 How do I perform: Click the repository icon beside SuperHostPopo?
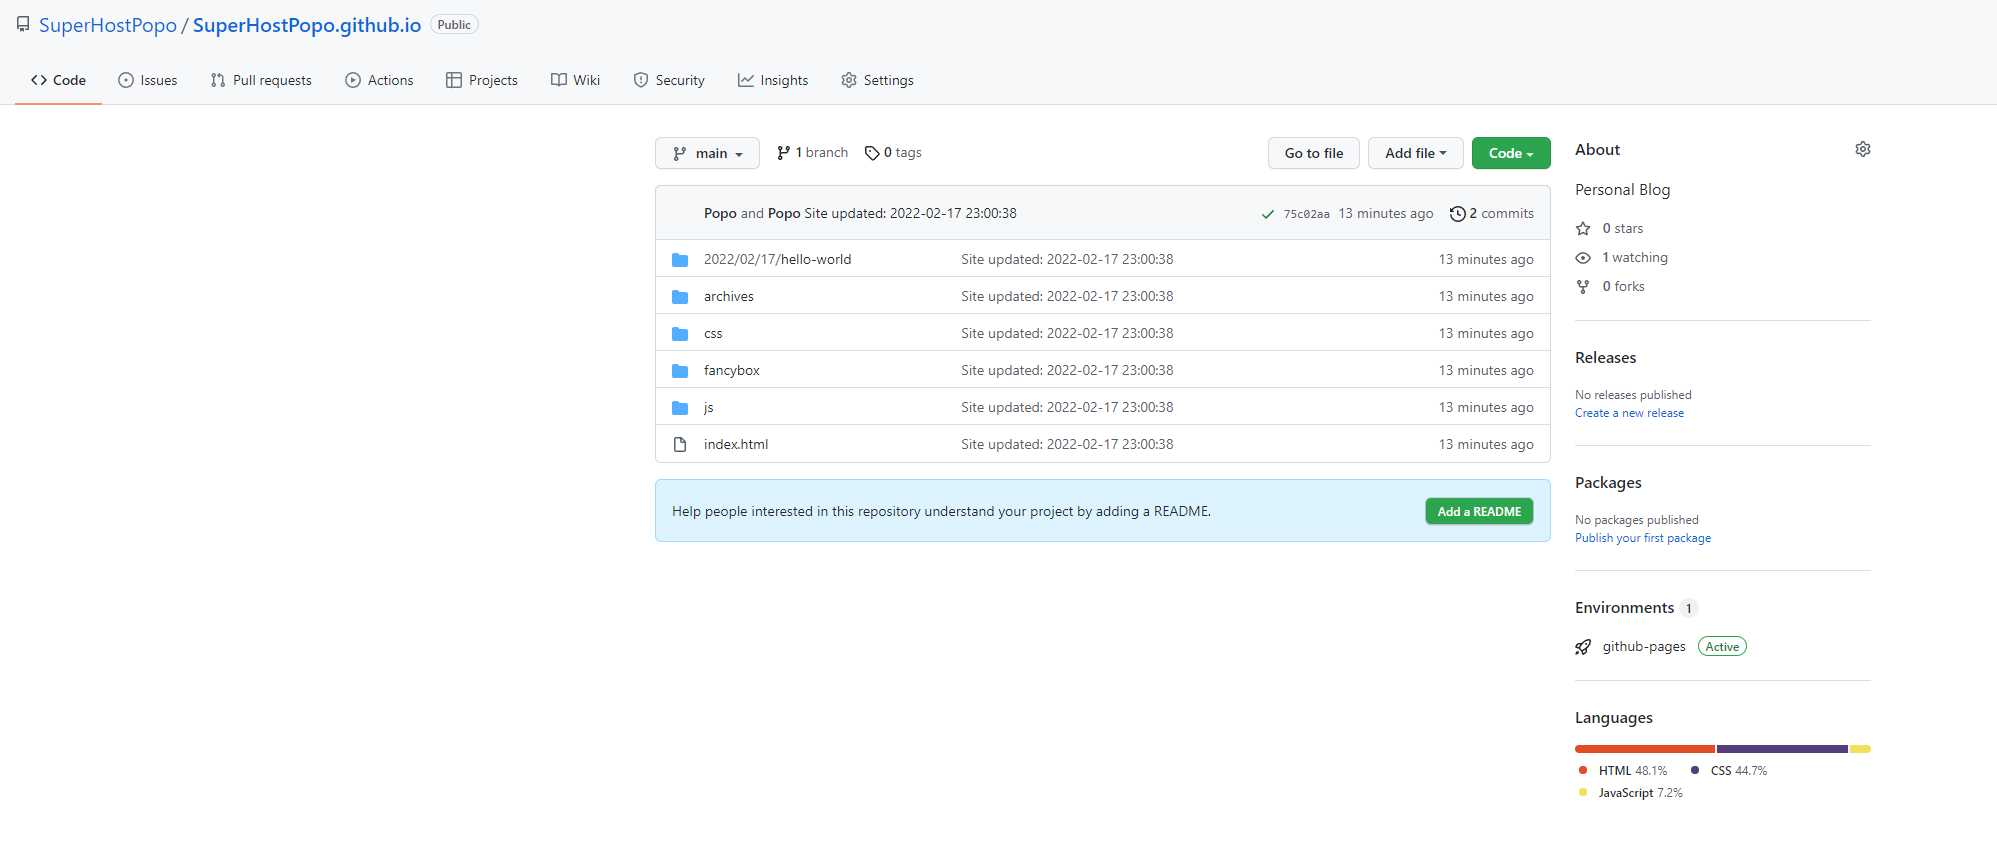point(23,24)
